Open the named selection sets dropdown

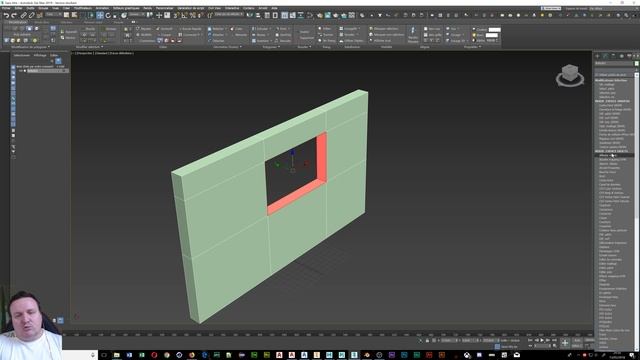tap(229, 15)
